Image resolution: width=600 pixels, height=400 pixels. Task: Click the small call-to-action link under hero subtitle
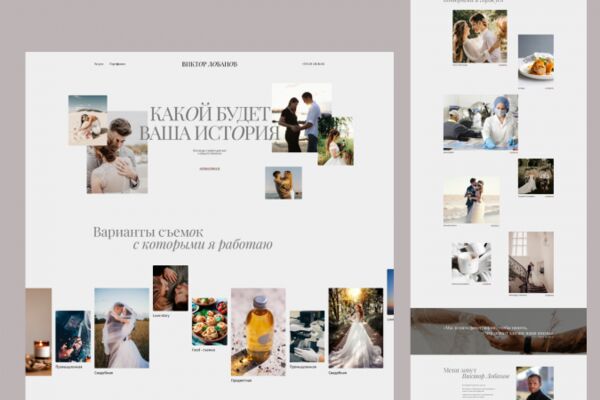(210, 168)
